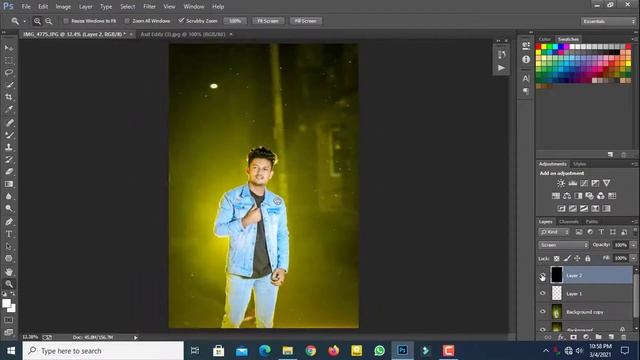Select the Eraser tool
This screenshot has width=640, height=360.
click(x=9, y=171)
